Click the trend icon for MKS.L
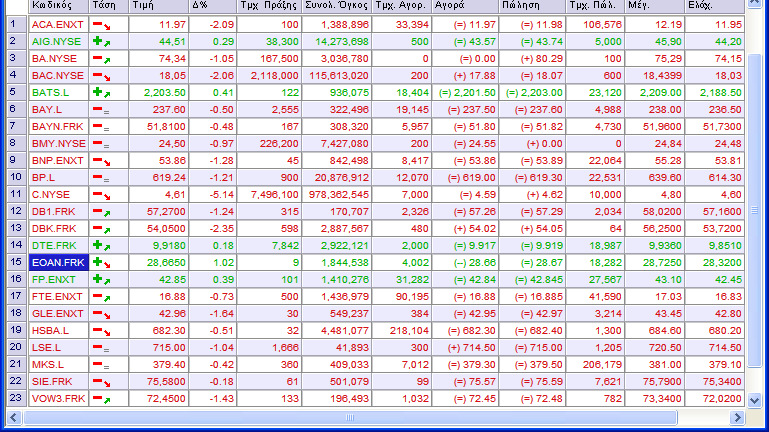 point(102,365)
